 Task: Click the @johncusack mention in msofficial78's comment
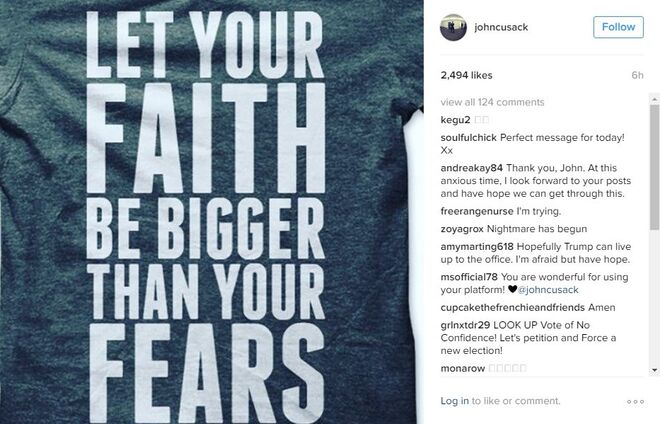(548, 290)
